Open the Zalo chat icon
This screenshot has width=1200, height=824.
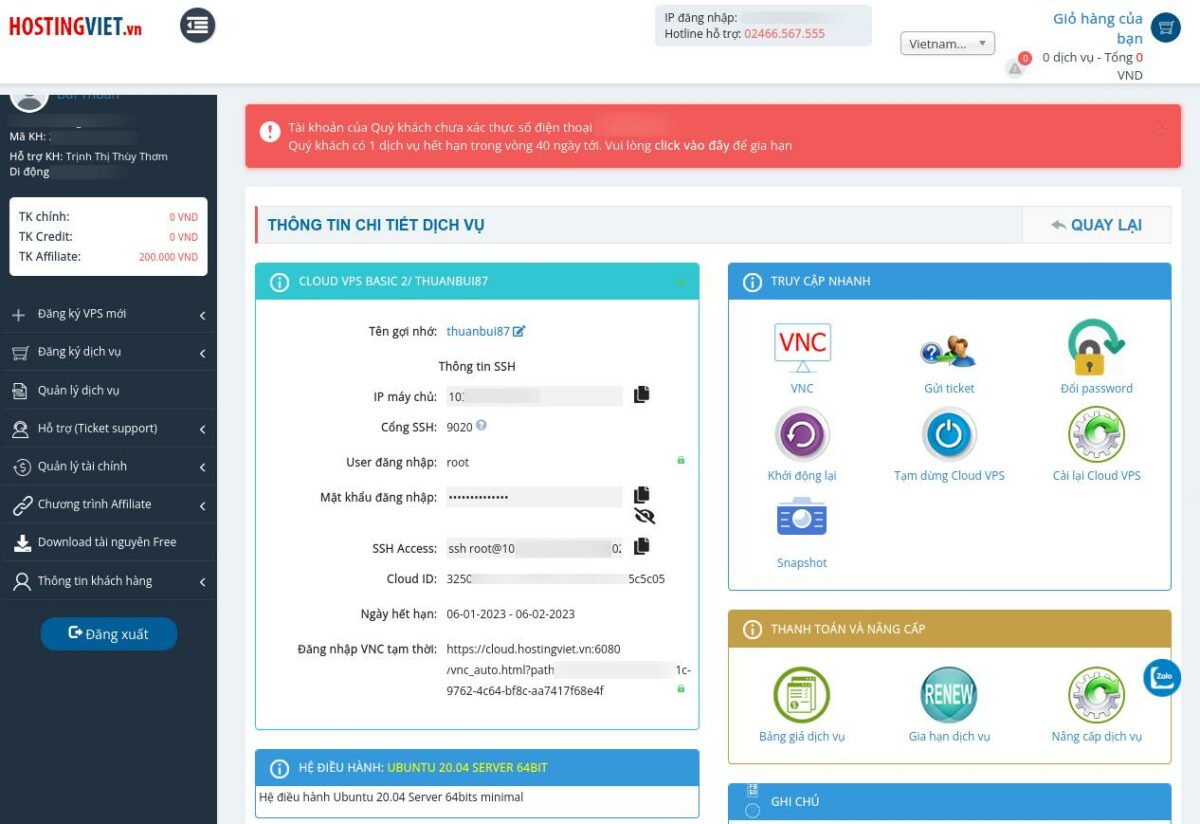pyautogui.click(x=1161, y=677)
